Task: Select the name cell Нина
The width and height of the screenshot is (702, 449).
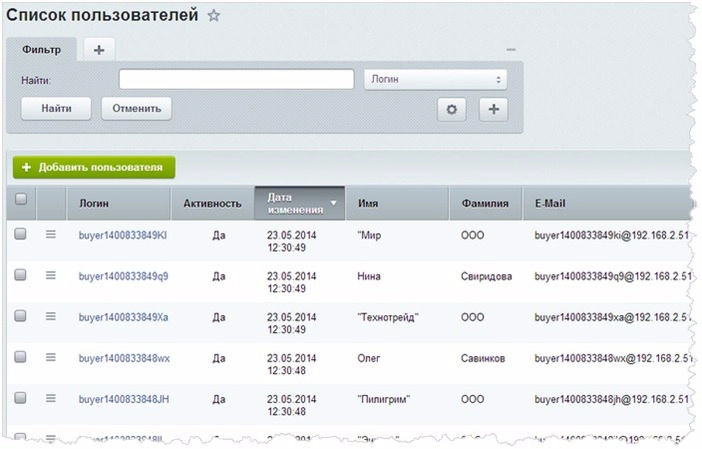Action: point(369,276)
